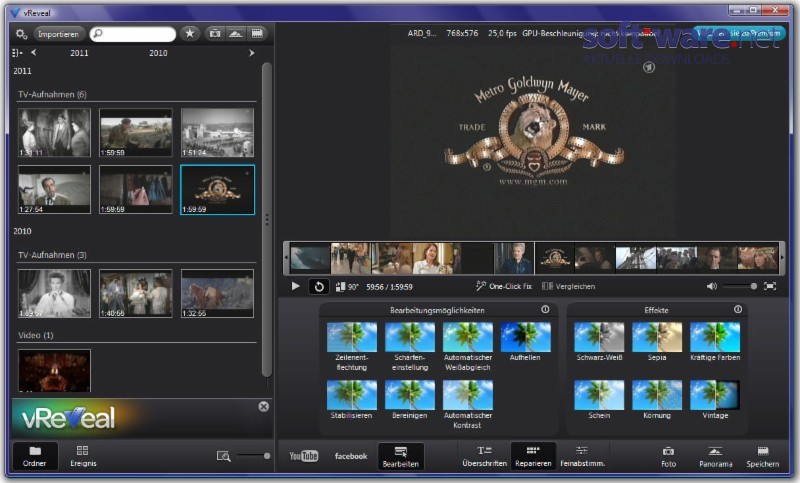The image size is (800, 483).
Task: Toggle Vergleichen compare view
Action: click(x=568, y=286)
